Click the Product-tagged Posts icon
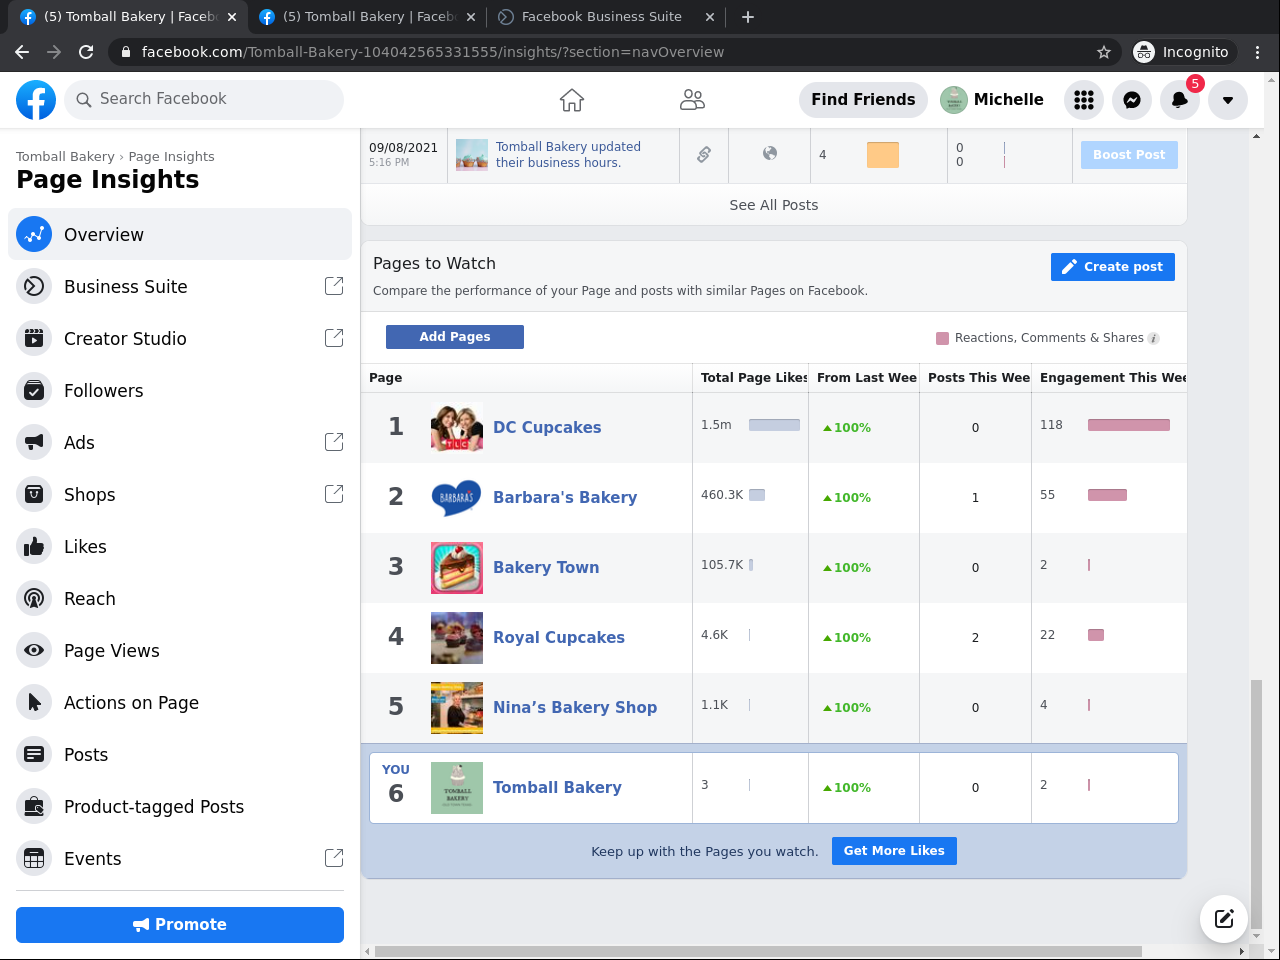The width and height of the screenshot is (1280, 960). point(34,806)
